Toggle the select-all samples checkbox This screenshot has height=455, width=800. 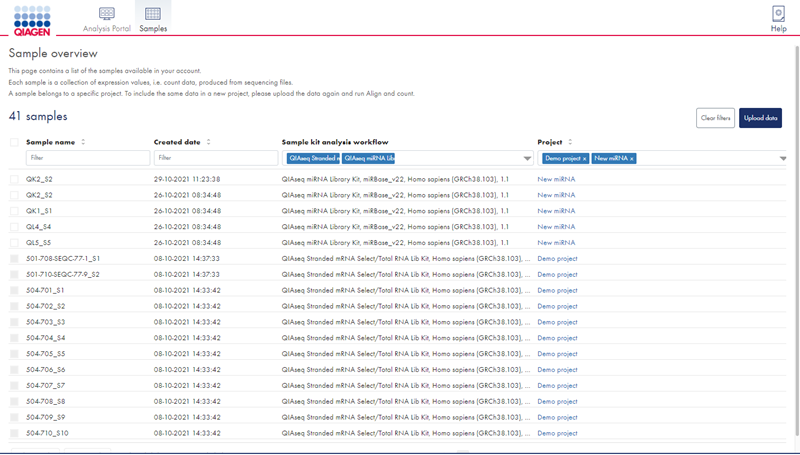point(14,142)
